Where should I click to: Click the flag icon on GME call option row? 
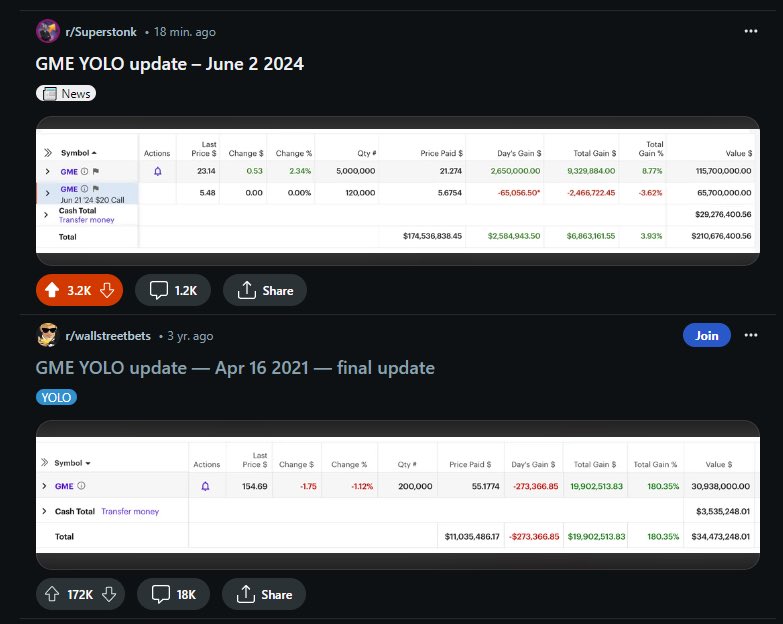(96, 189)
